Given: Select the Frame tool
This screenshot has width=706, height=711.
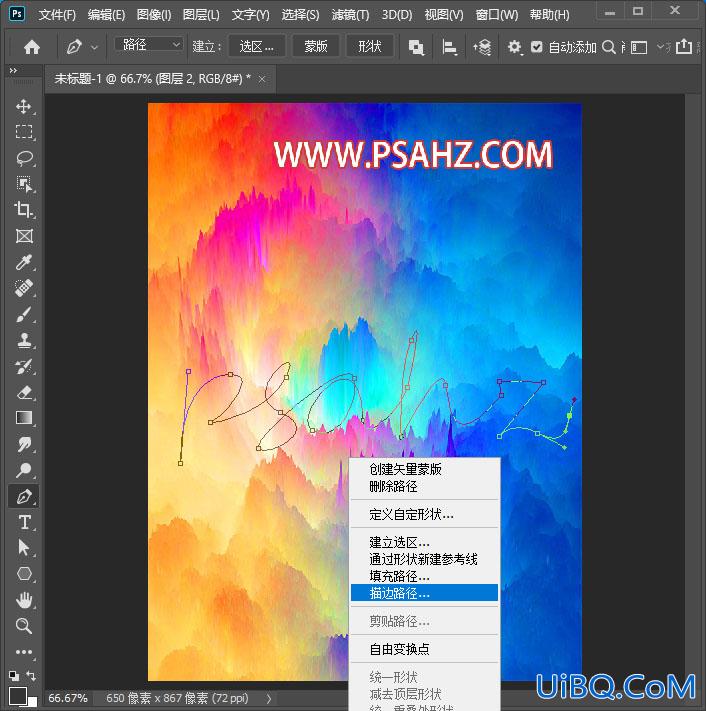Looking at the screenshot, I should [24, 236].
